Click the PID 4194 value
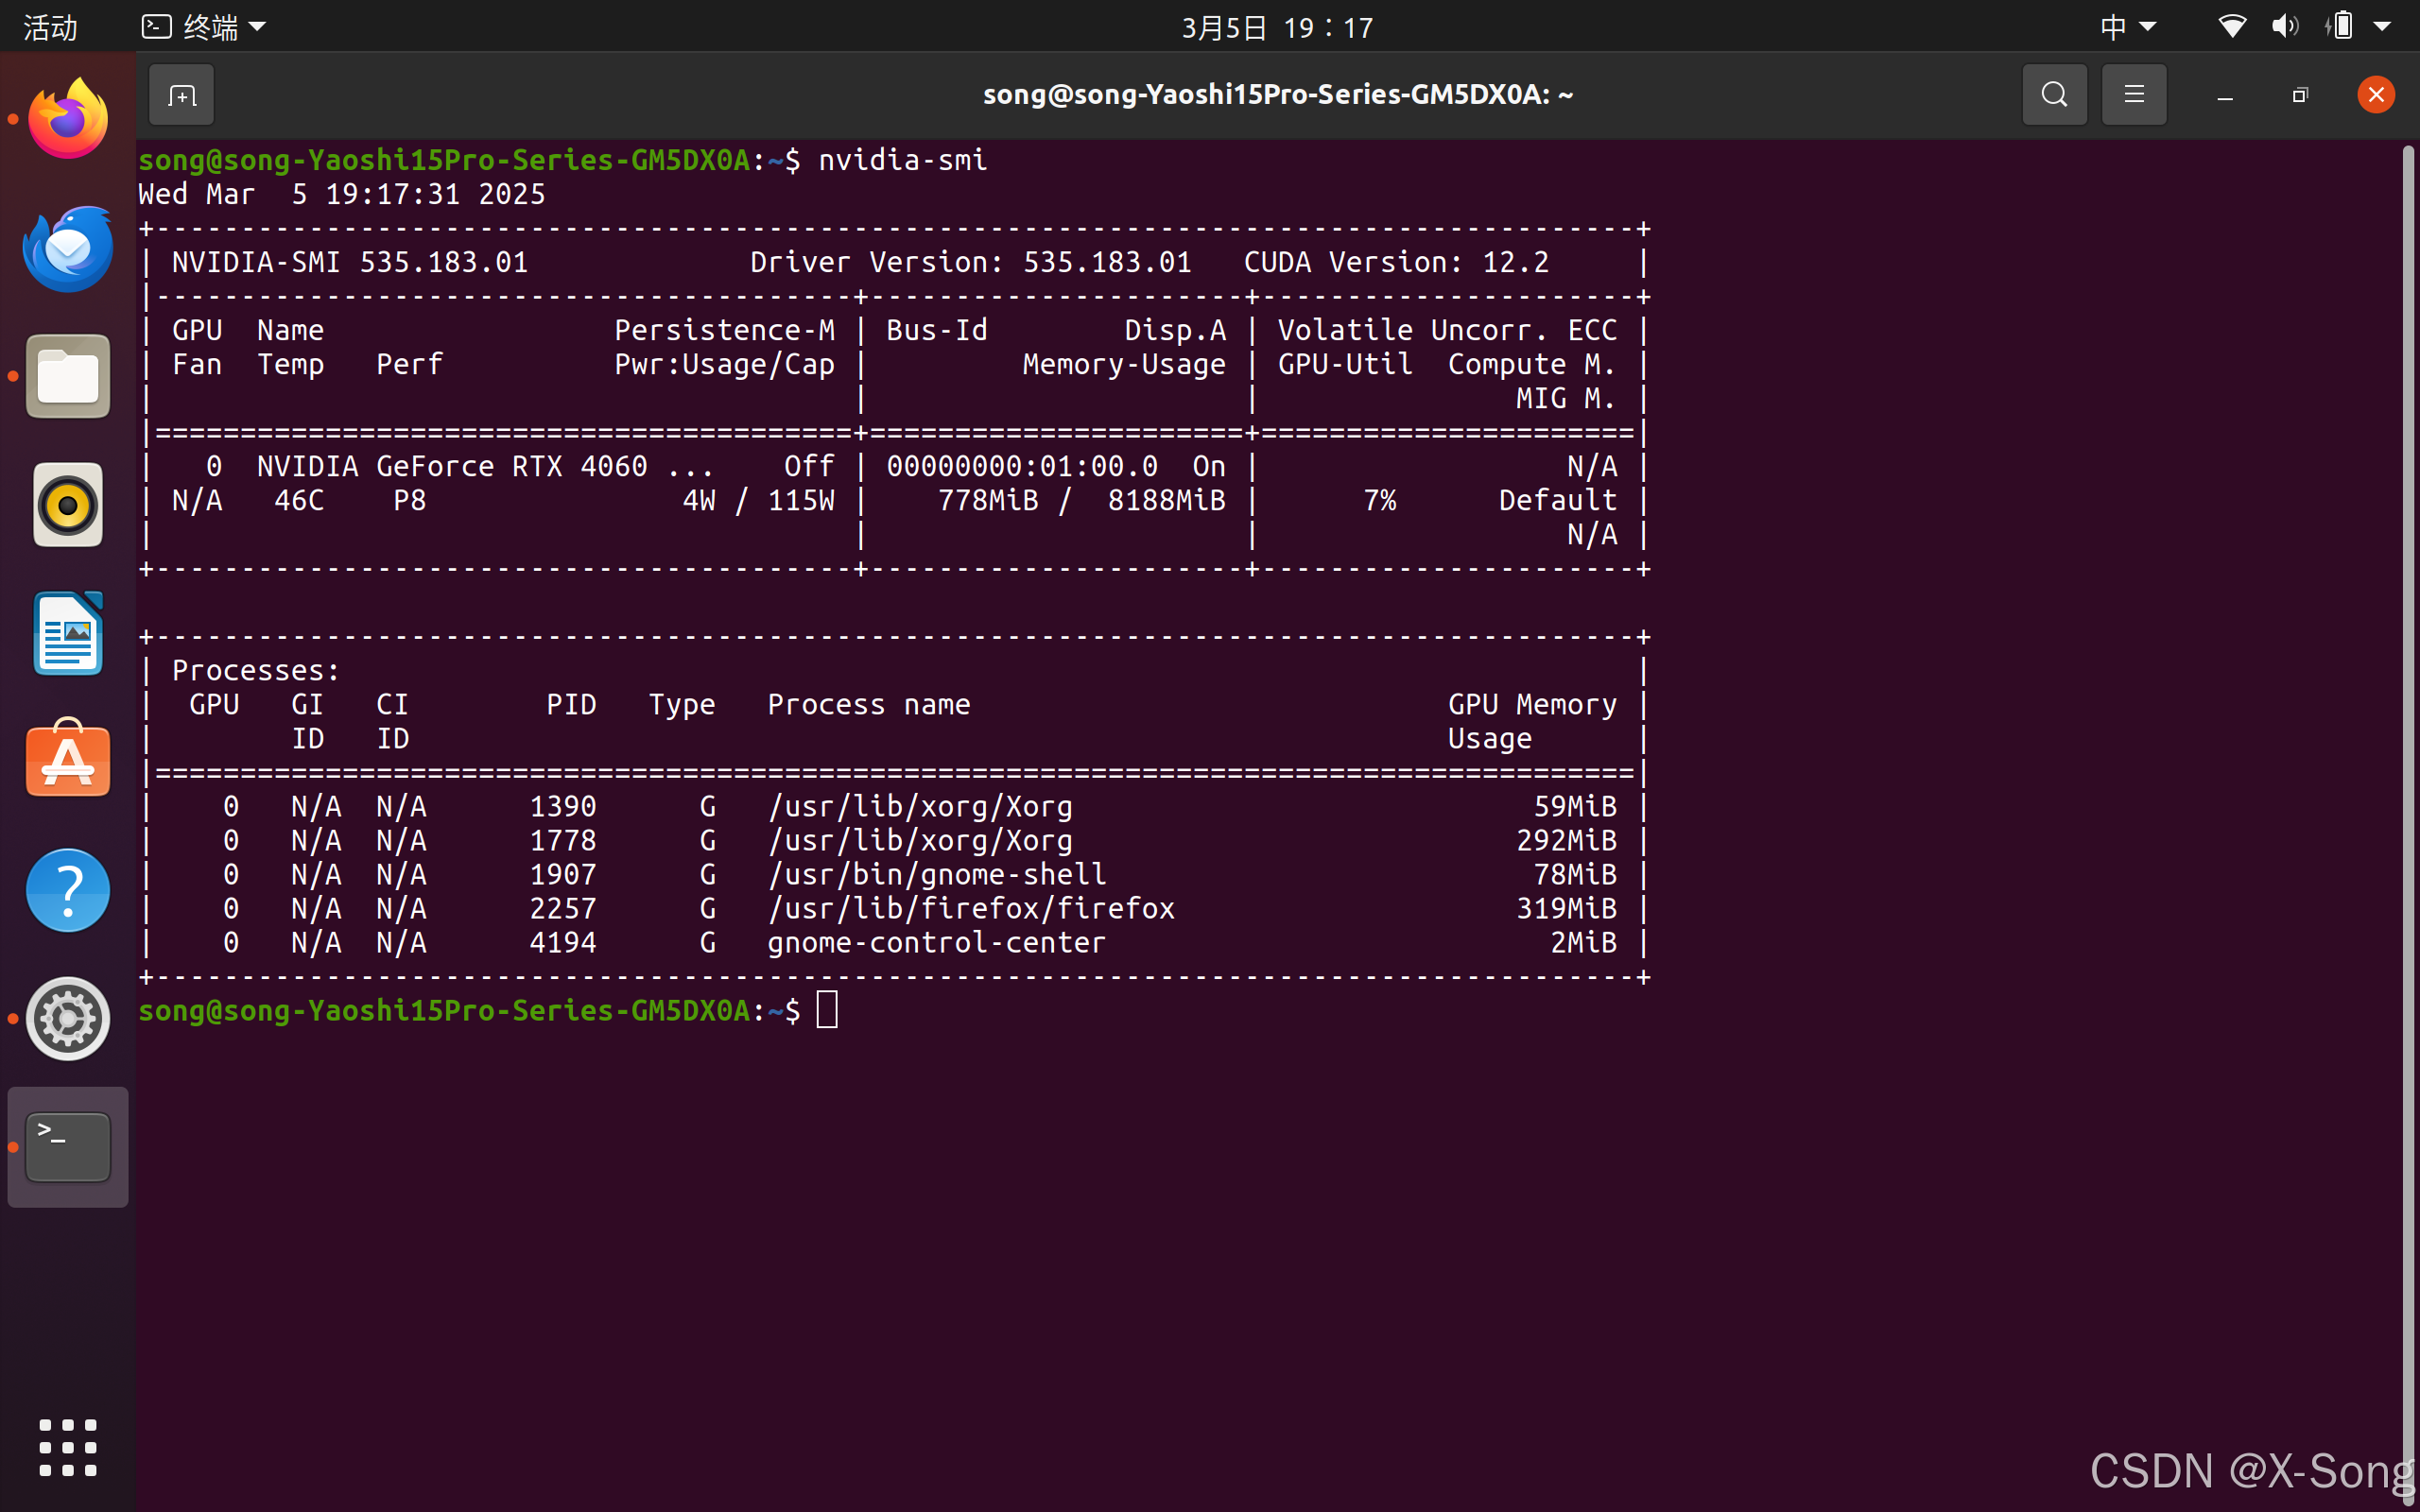The image size is (2420, 1512). (562, 942)
